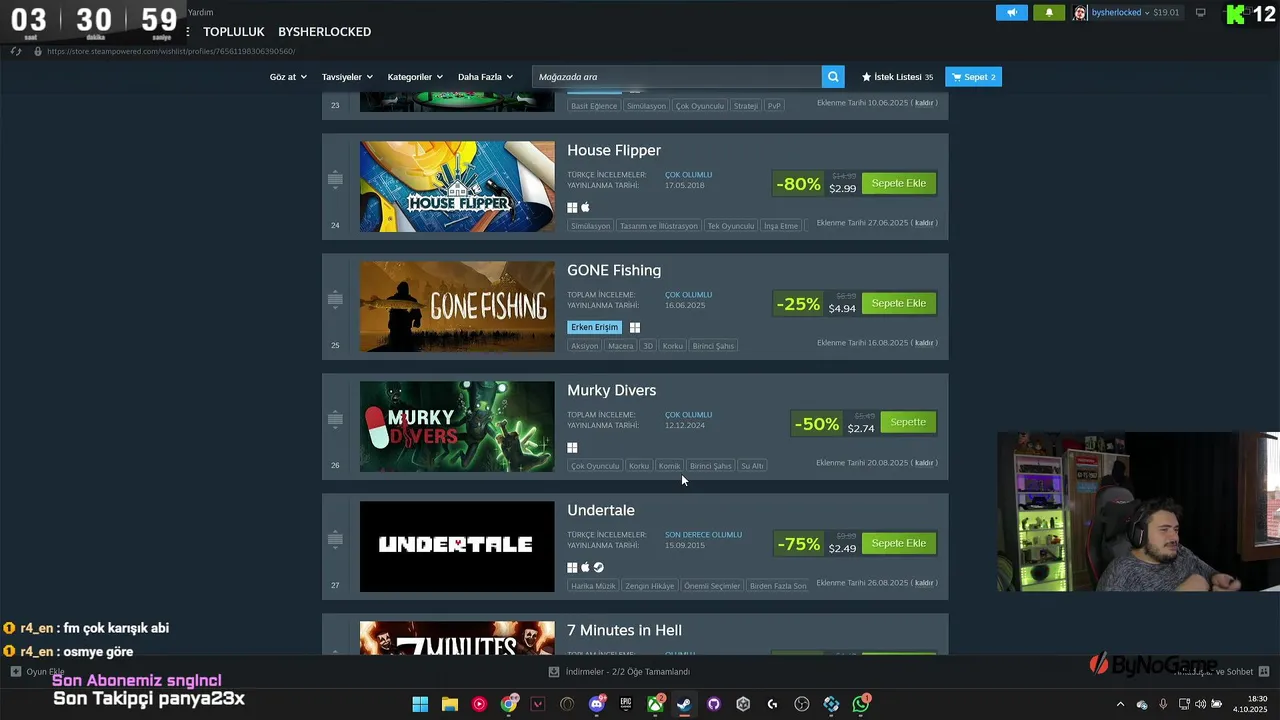The height and width of the screenshot is (720, 1280).
Task: Add GONE Fishing to cart
Action: [899, 303]
